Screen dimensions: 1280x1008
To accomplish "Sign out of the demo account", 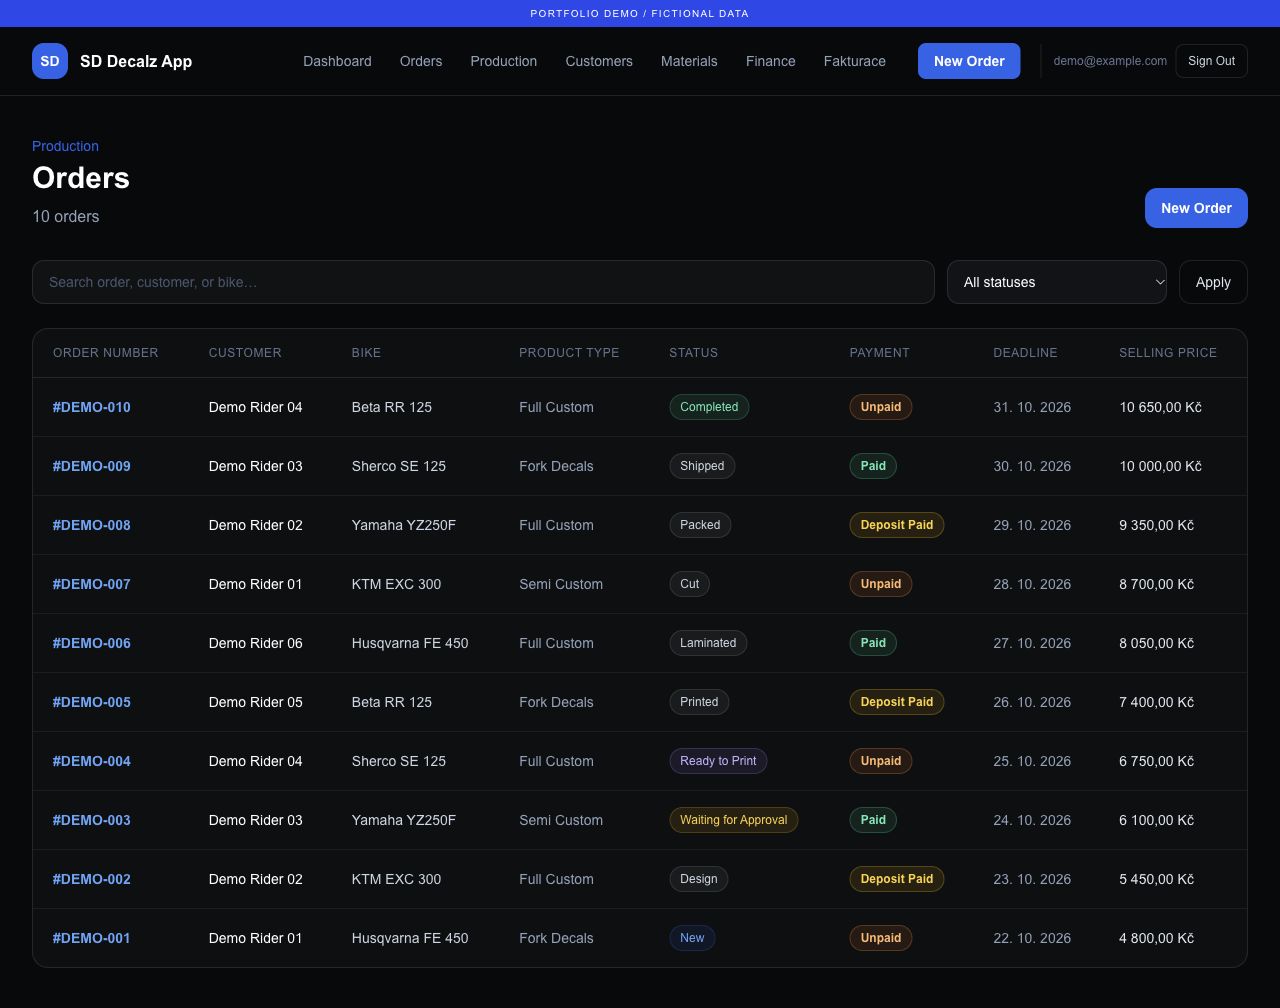I will (1211, 61).
